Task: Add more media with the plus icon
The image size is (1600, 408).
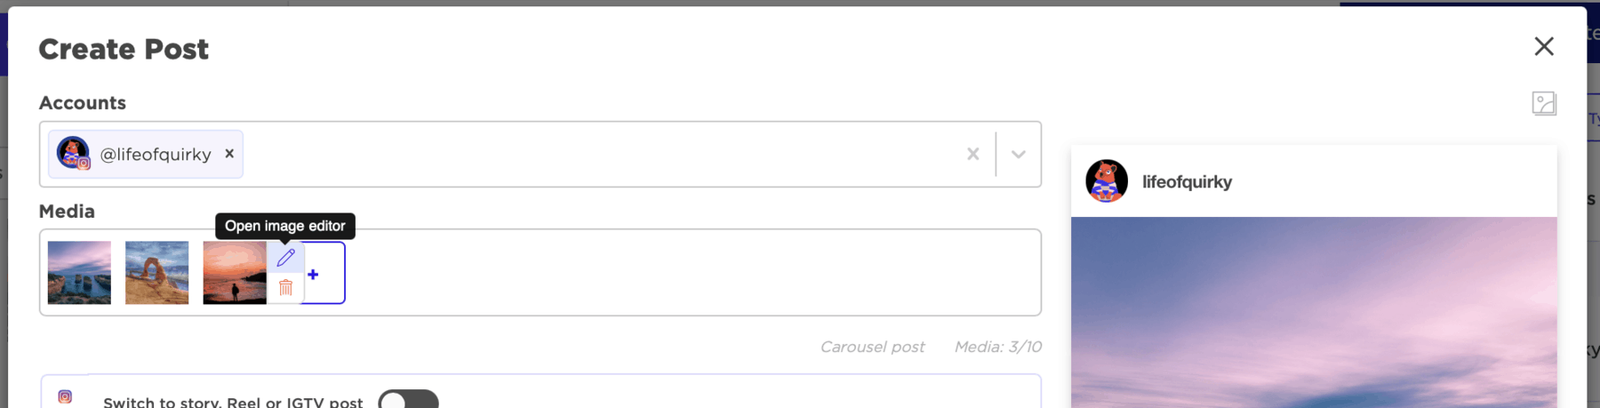Action: (313, 274)
